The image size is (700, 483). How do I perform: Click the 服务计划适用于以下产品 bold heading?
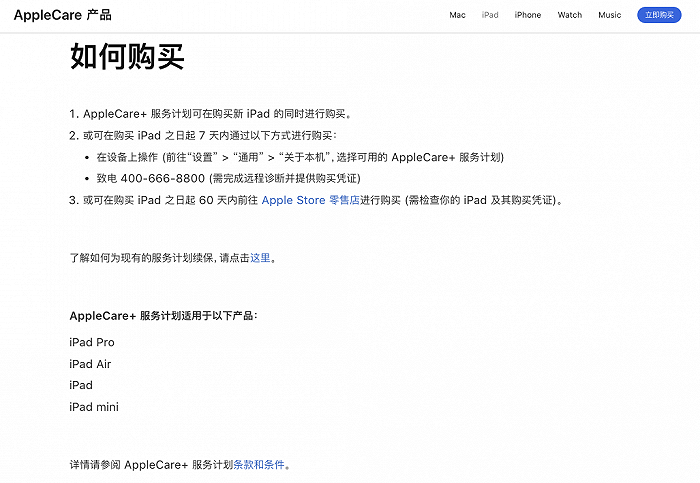[x=163, y=316]
